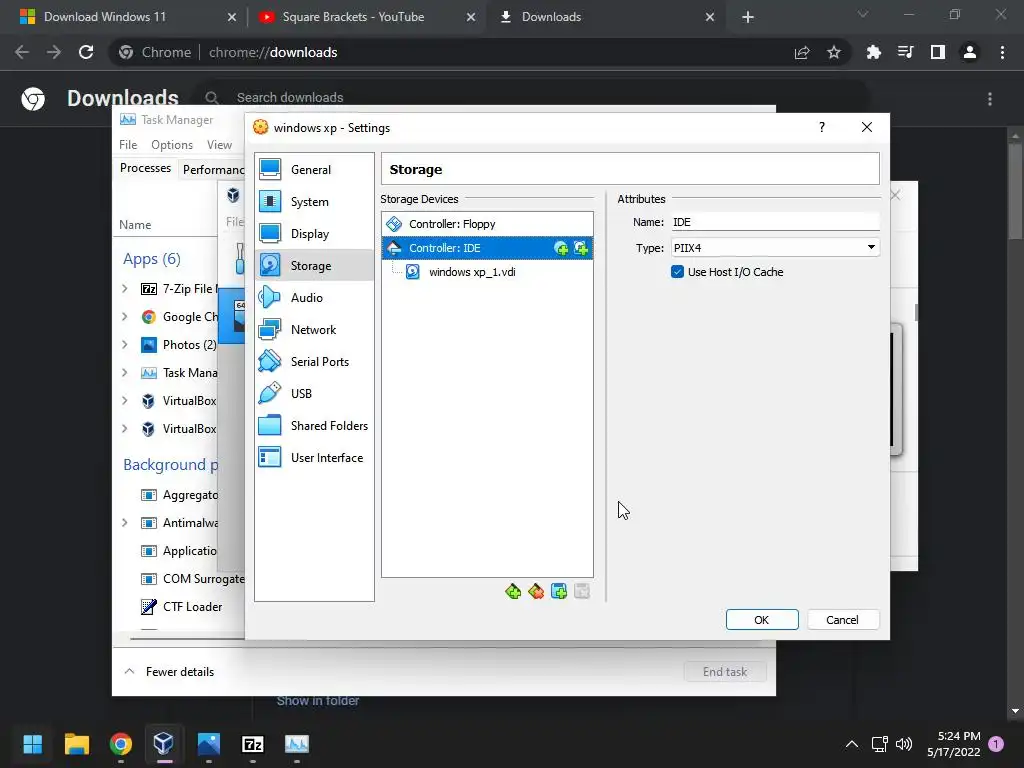Image resolution: width=1024 pixels, height=768 pixels.
Task: Open Downloads page more actions menu
Action: tap(990, 99)
